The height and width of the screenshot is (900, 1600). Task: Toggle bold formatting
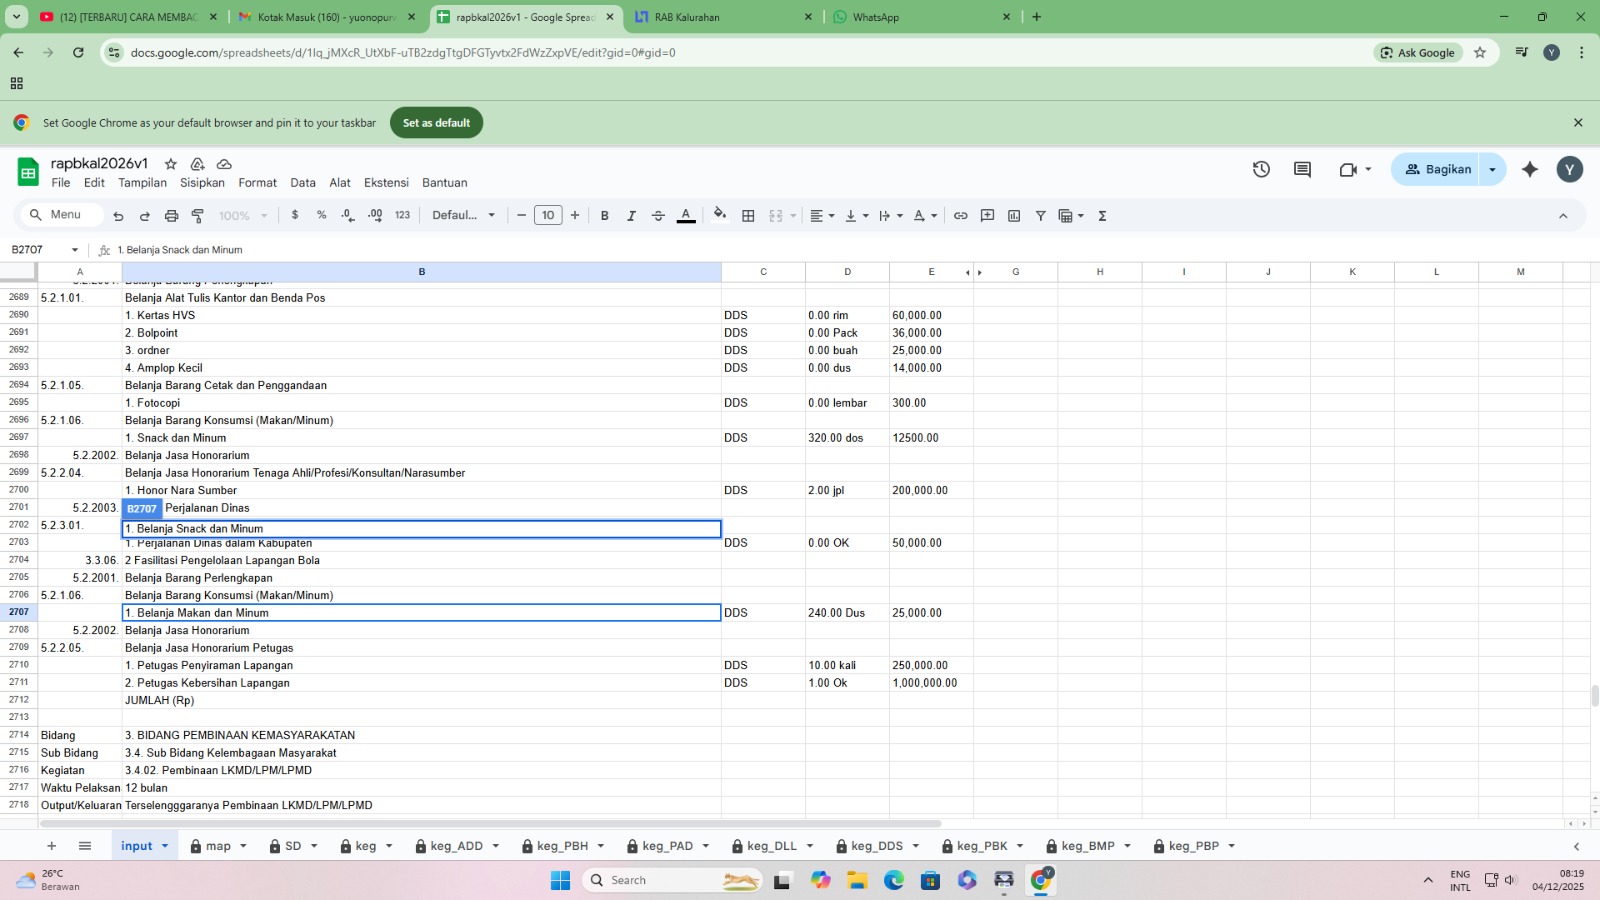(604, 216)
